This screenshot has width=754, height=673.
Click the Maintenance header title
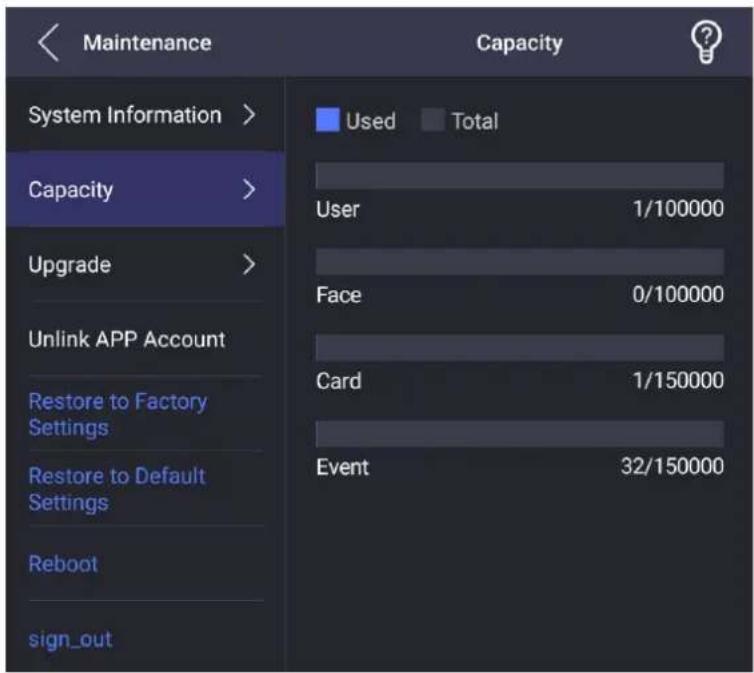tap(147, 43)
